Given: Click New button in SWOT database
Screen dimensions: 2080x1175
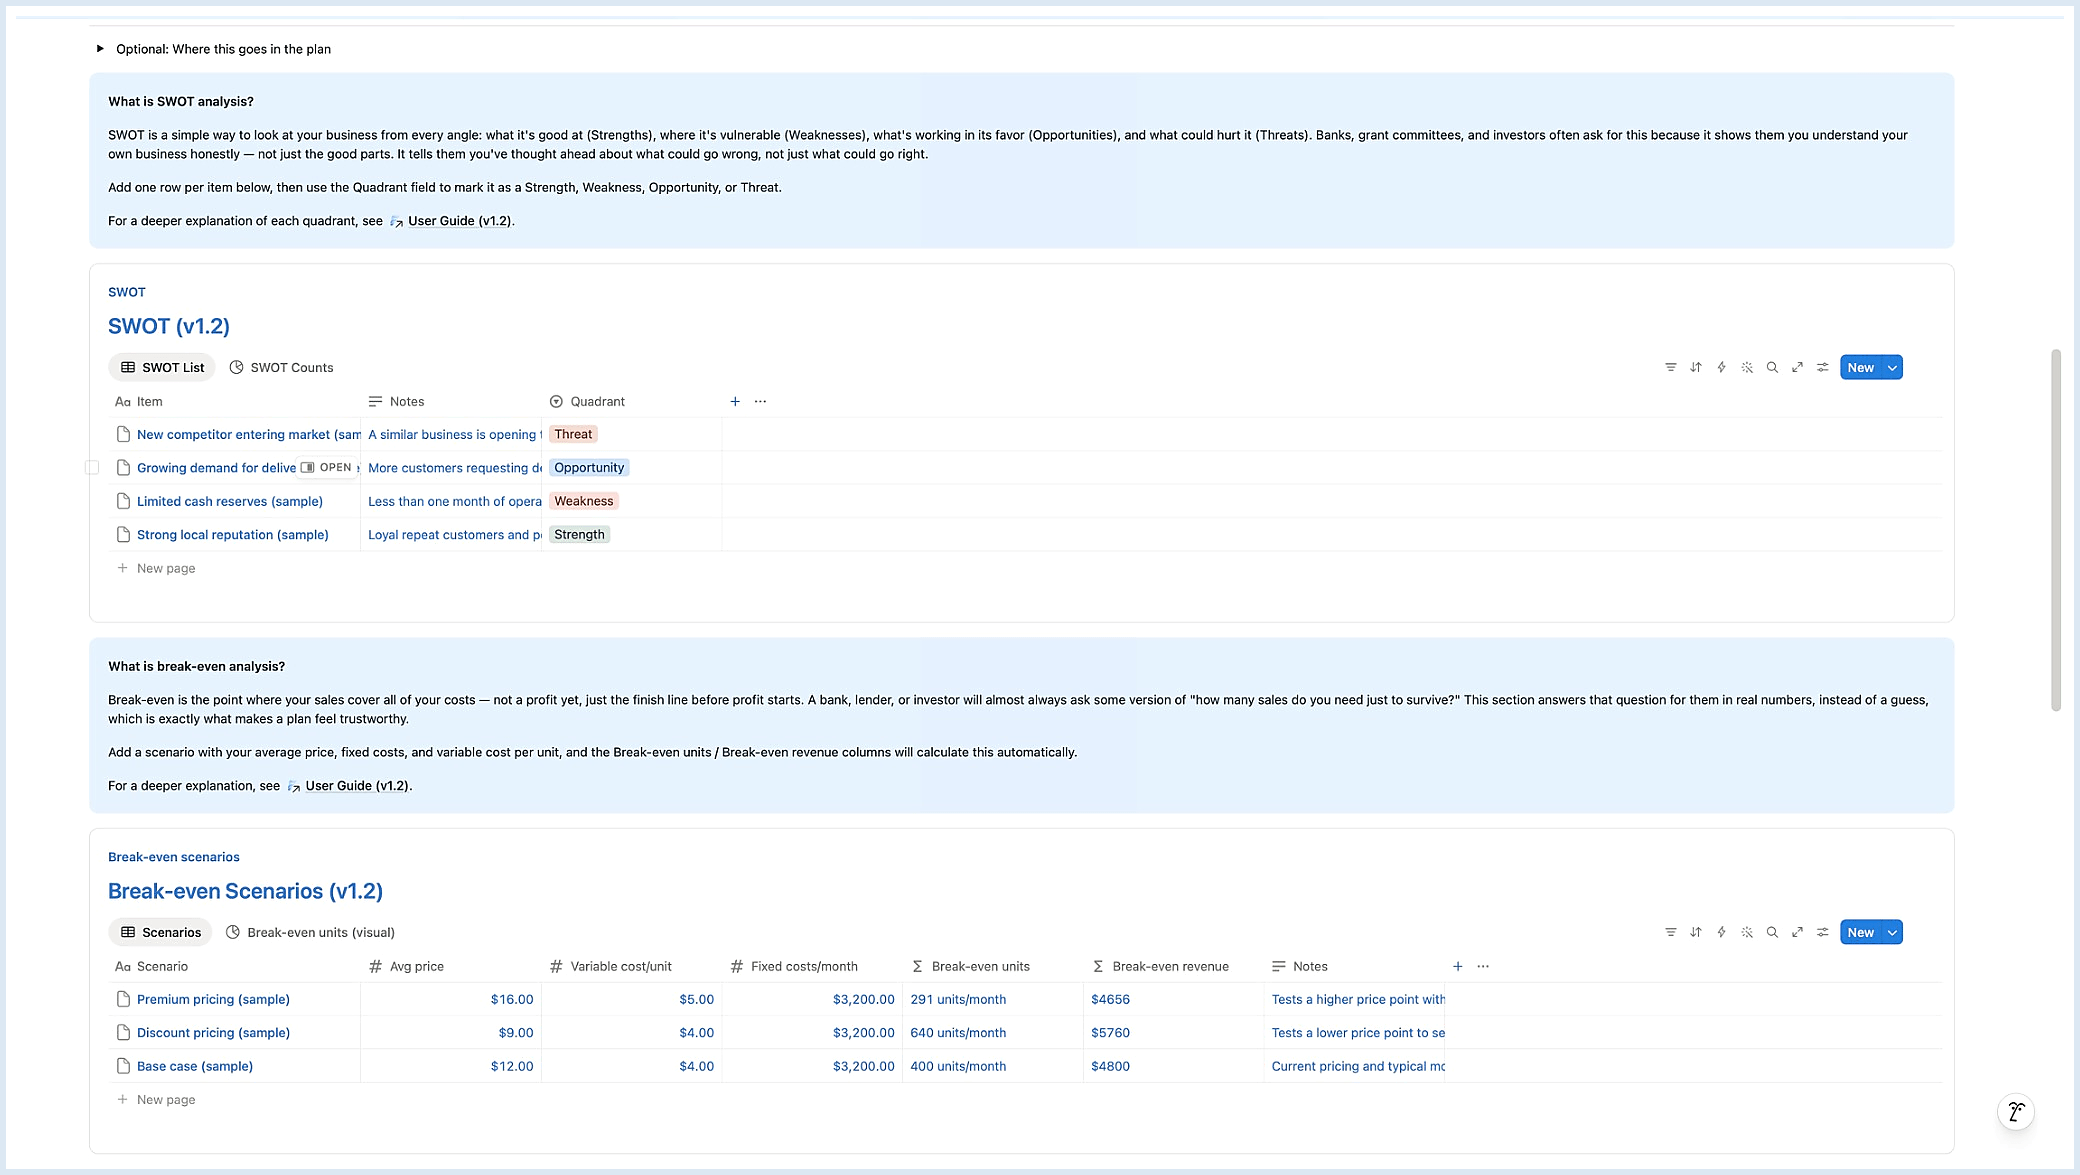Looking at the screenshot, I should pos(1861,368).
